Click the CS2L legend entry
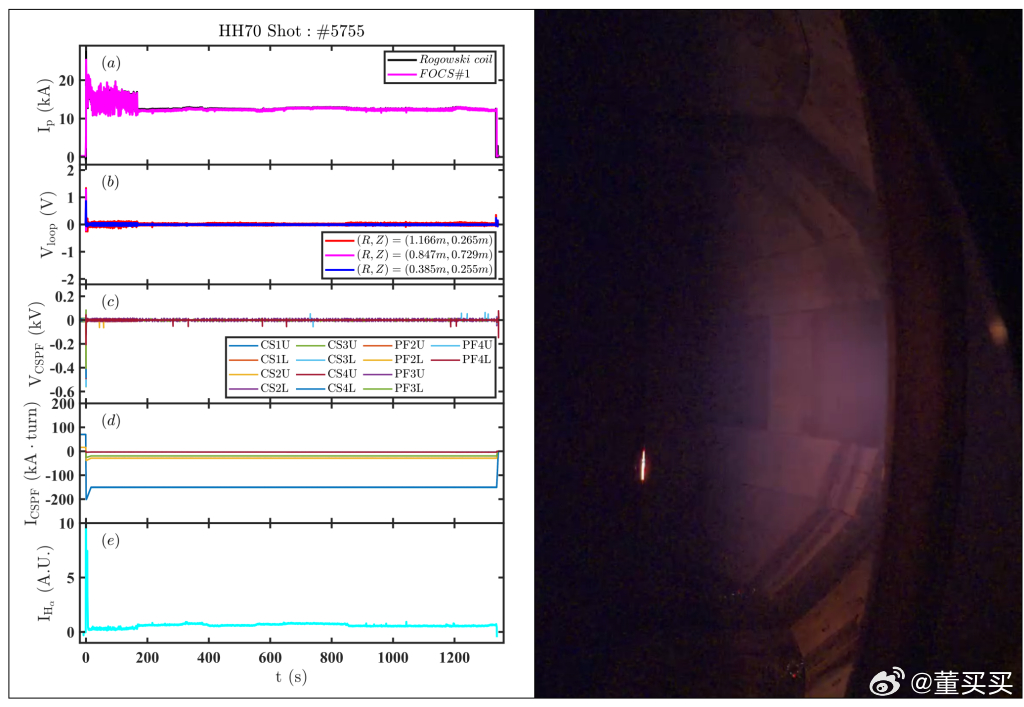The height and width of the screenshot is (707, 1024). click(x=259, y=388)
